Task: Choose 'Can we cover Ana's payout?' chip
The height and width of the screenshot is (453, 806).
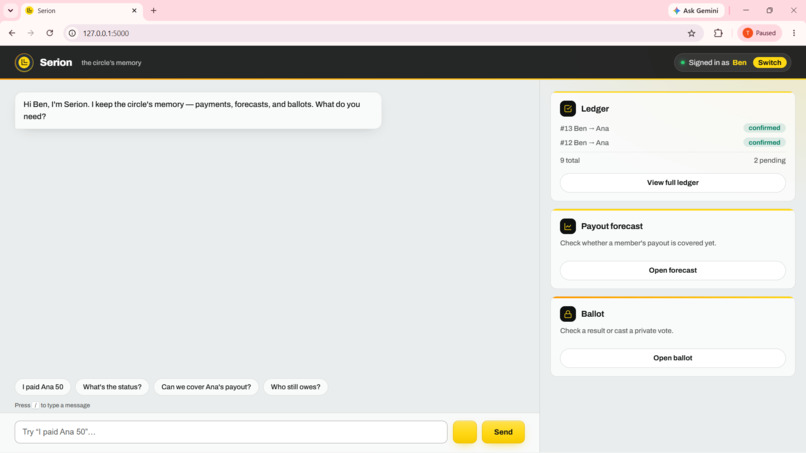Action: click(206, 387)
